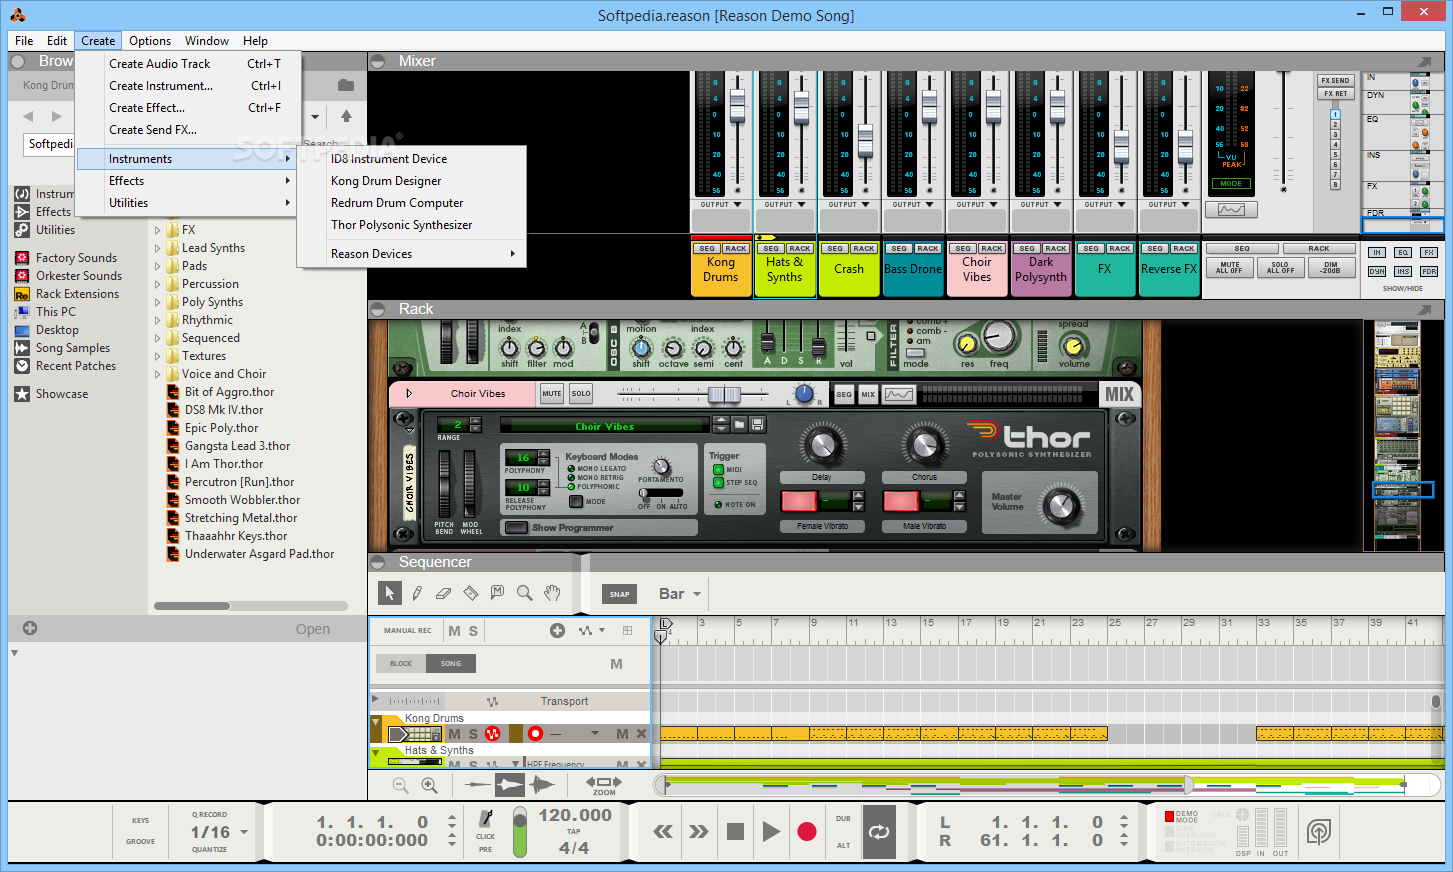Toggle MANUAL REC button

pos(408,630)
